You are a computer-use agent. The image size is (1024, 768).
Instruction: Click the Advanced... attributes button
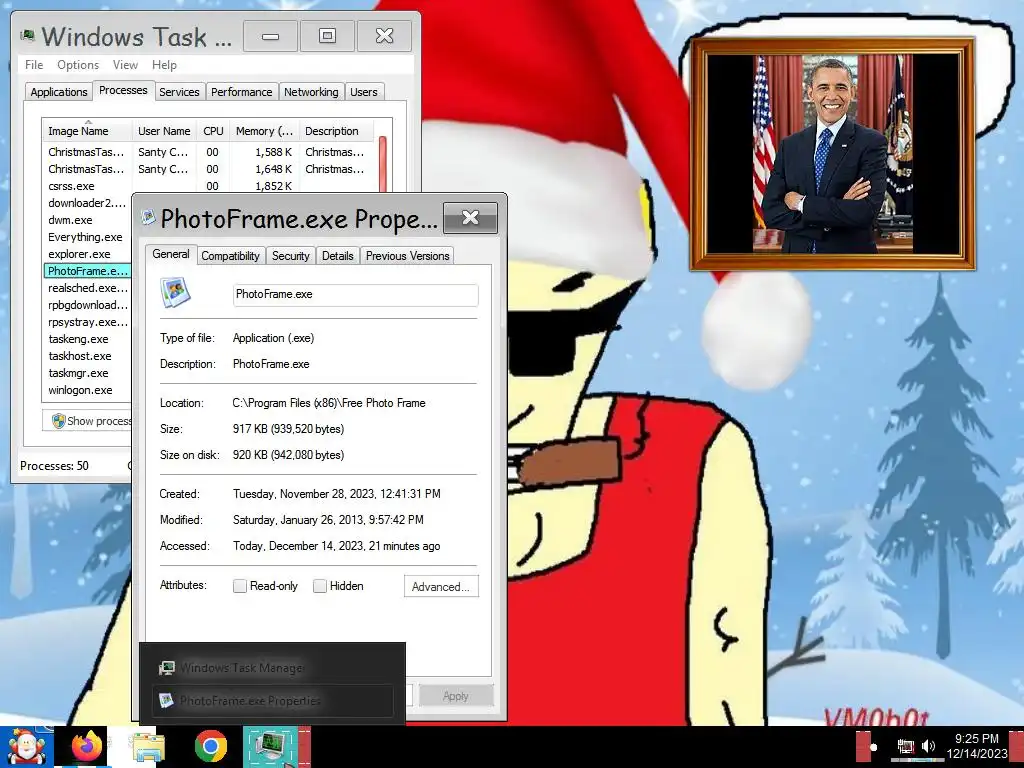point(441,586)
